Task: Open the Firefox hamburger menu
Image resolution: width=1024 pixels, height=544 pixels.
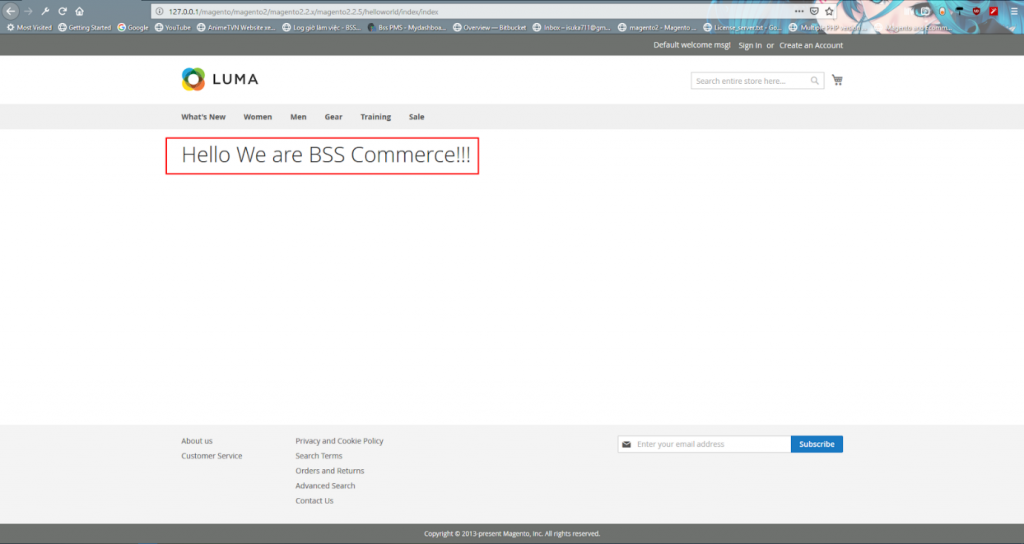Action: (x=1014, y=11)
